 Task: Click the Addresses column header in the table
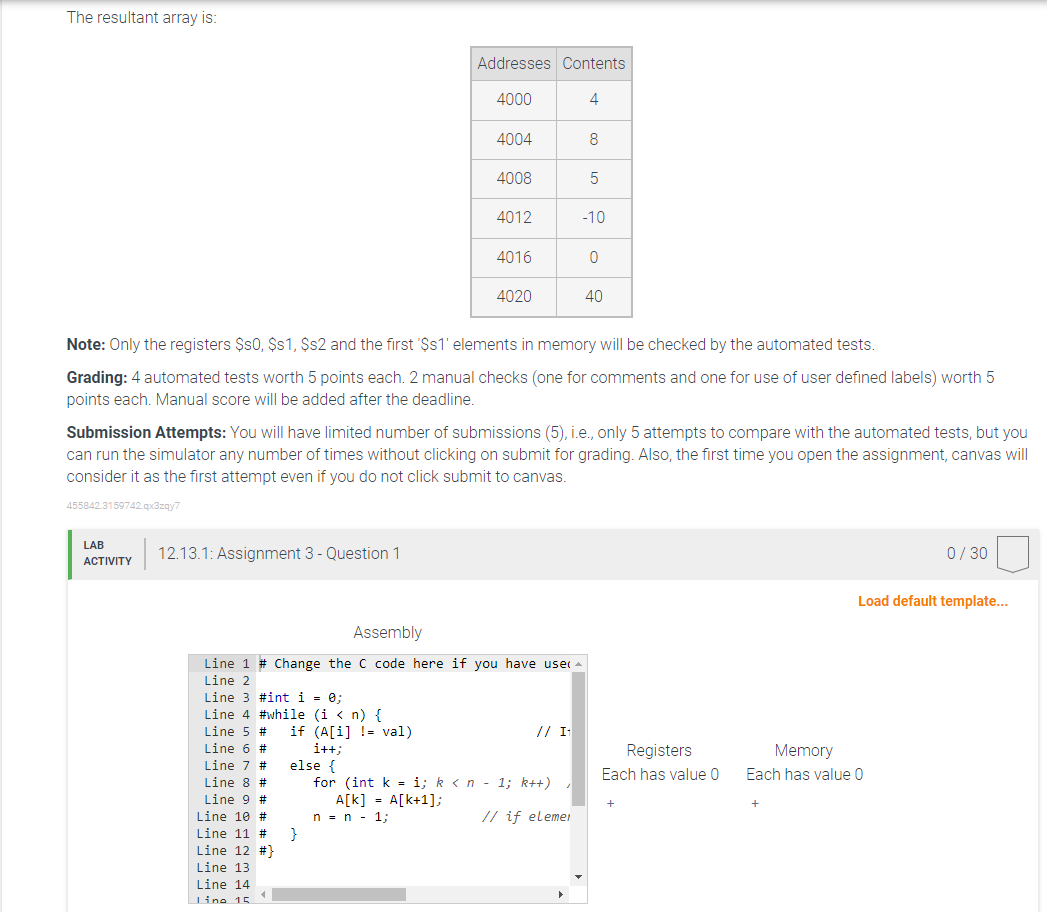click(513, 63)
